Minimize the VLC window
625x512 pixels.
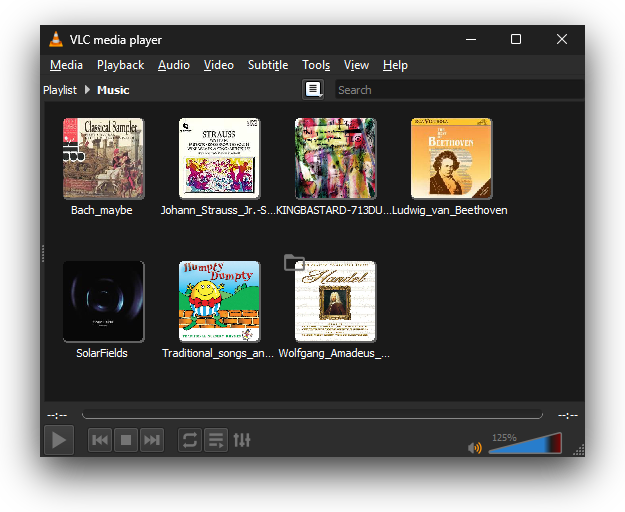coord(471,39)
